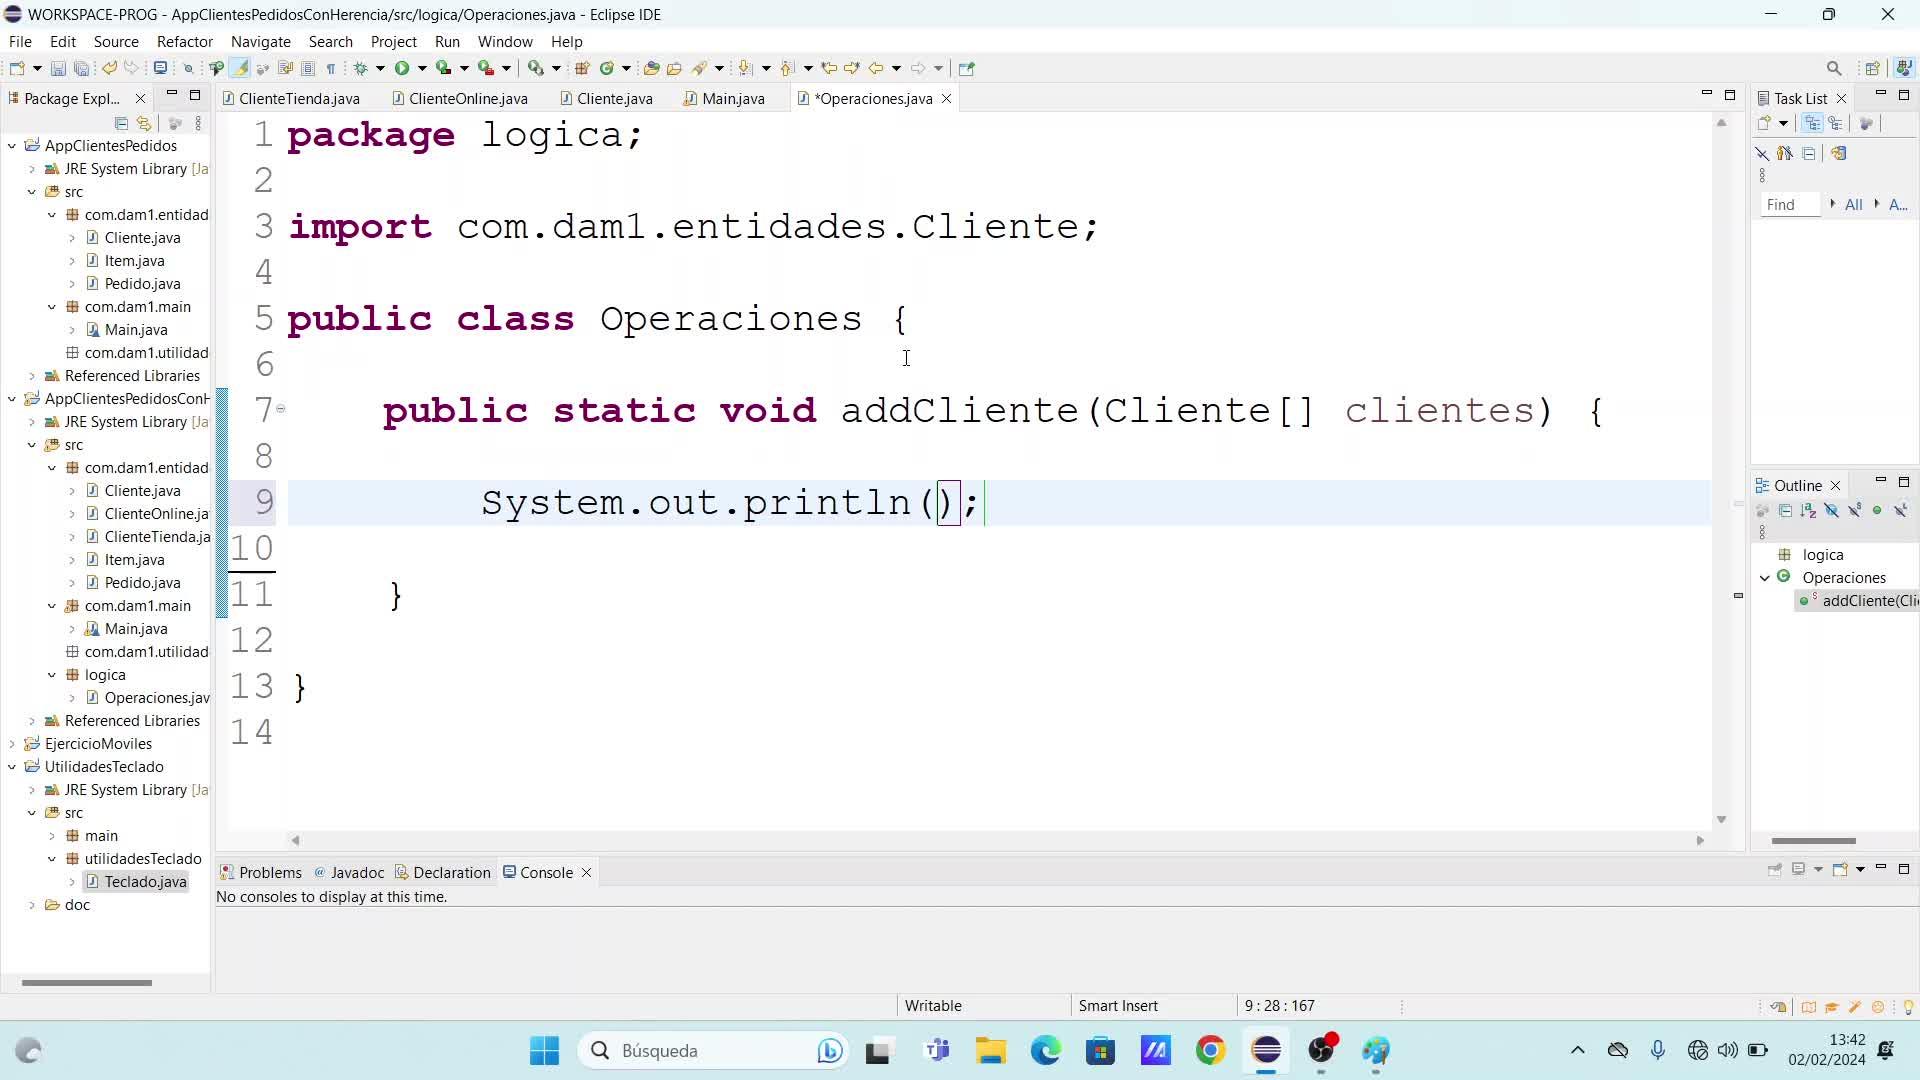This screenshot has width=1920, height=1080.
Task: Select addCliente method in Outline
Action: pyautogui.click(x=1868, y=601)
